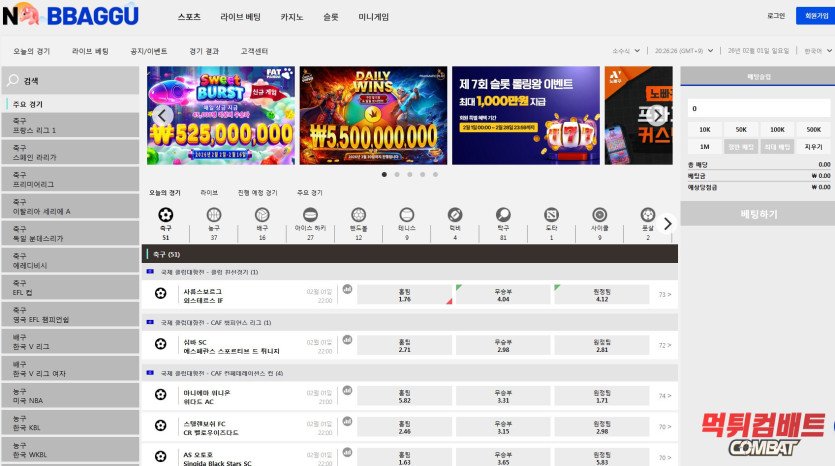The image size is (835, 466).
Task: Select the 테니스 tennis sport icon
Action: (406, 215)
